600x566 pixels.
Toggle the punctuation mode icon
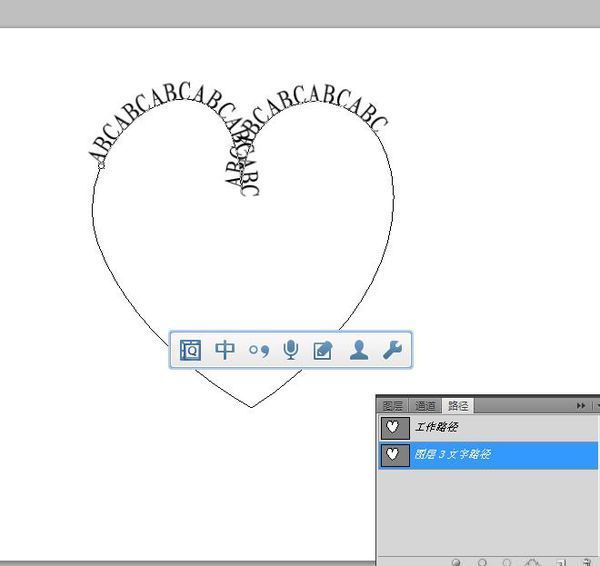tap(259, 350)
